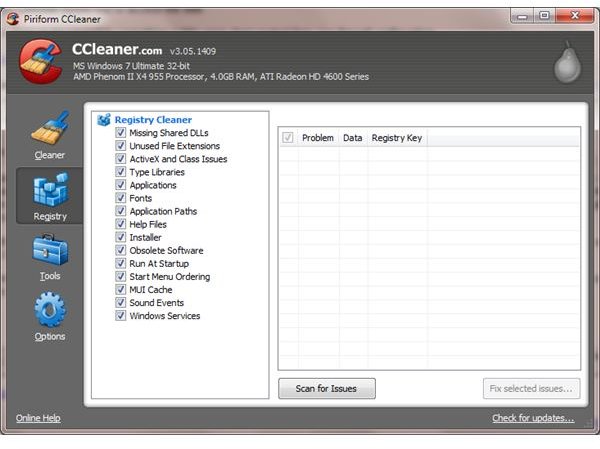Screen dimensions: 600x449
Task: Click Check for updates link
Action: coord(533,418)
